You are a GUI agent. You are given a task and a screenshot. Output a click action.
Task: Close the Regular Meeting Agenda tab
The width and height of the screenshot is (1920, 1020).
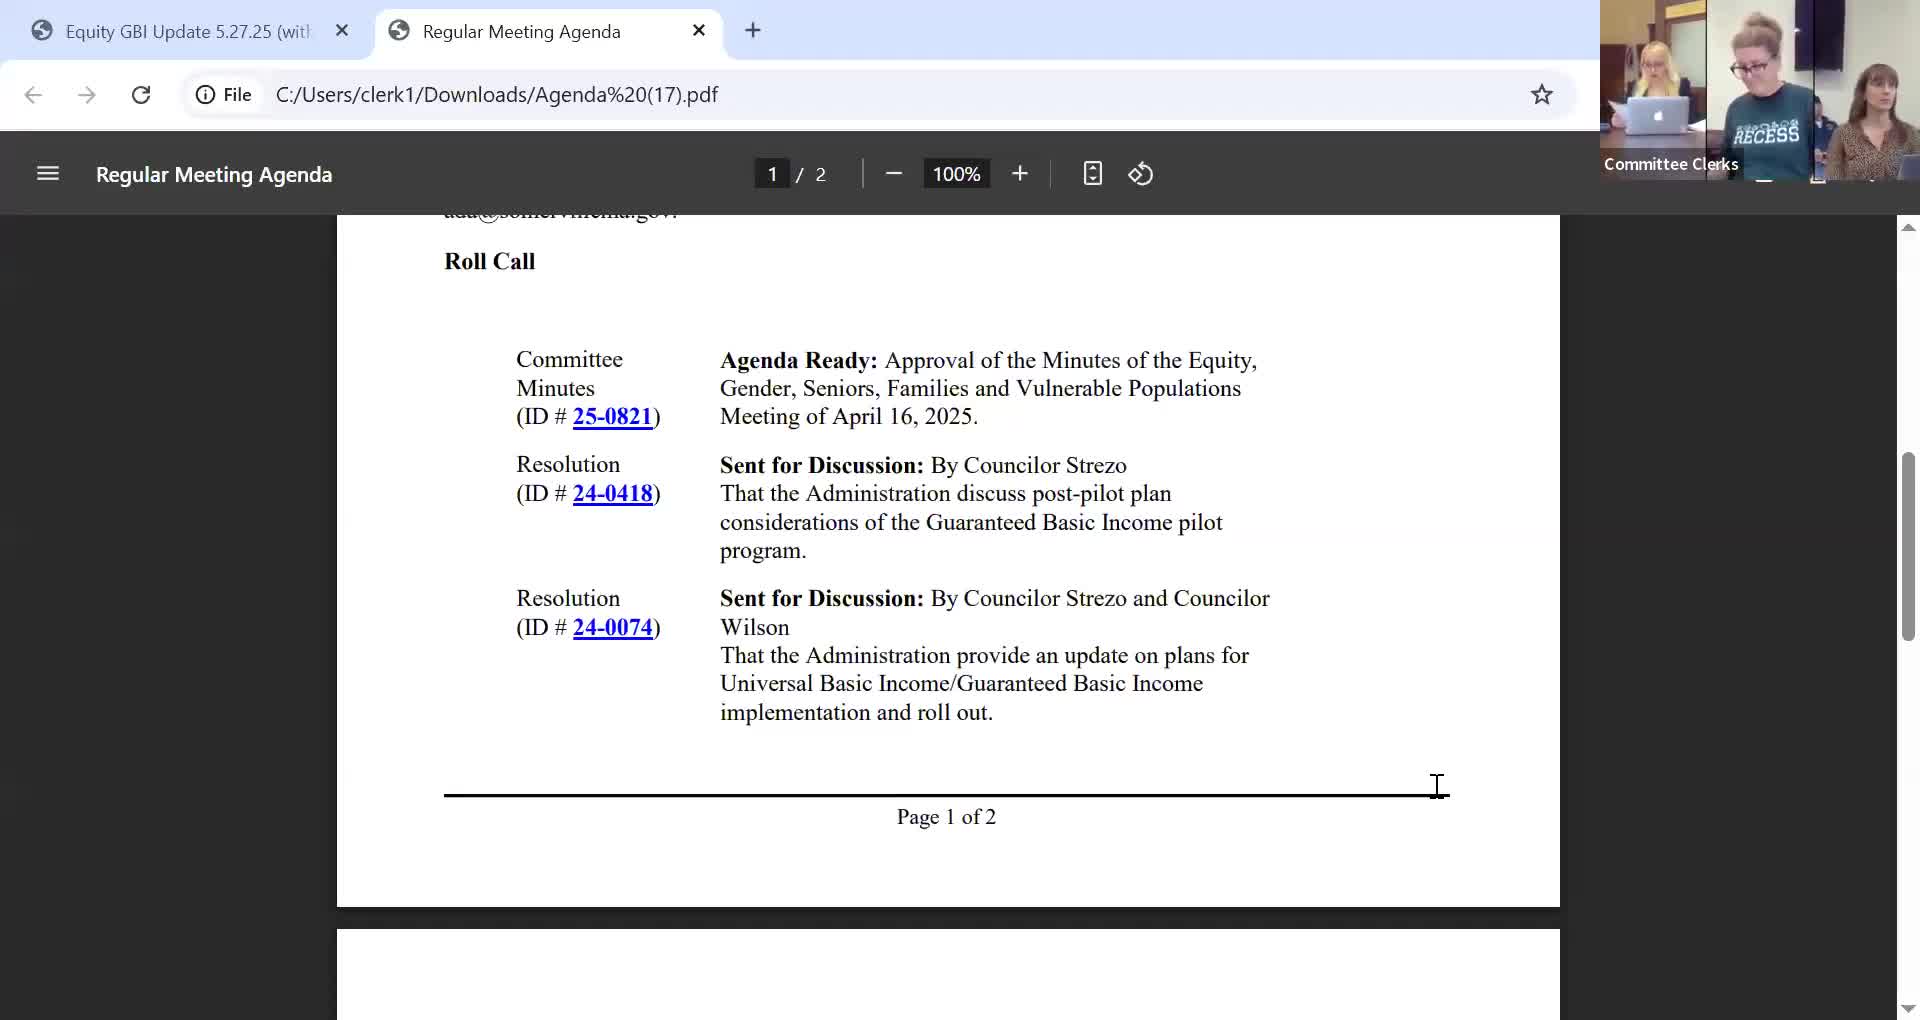699,31
